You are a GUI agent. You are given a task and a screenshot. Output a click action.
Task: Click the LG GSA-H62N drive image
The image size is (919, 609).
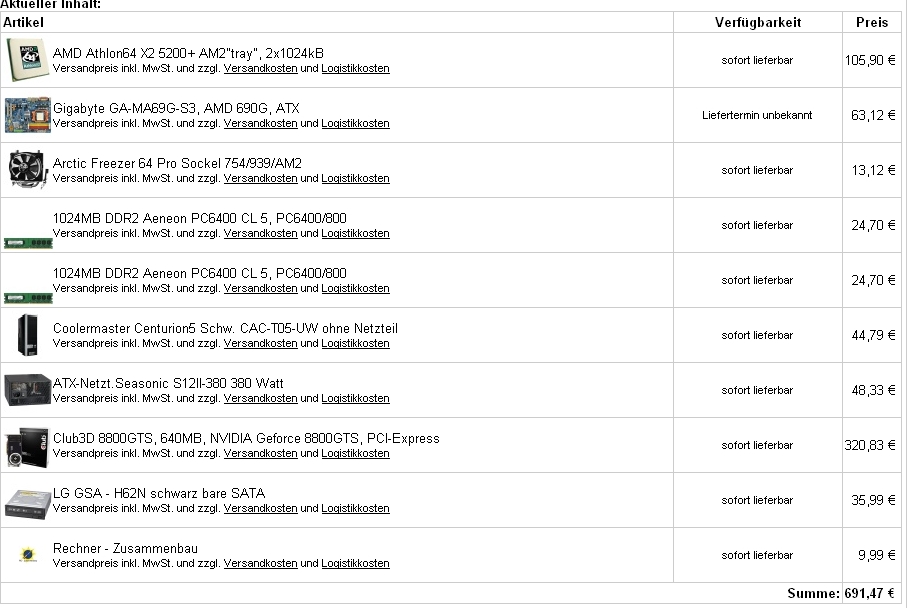click(x=28, y=505)
